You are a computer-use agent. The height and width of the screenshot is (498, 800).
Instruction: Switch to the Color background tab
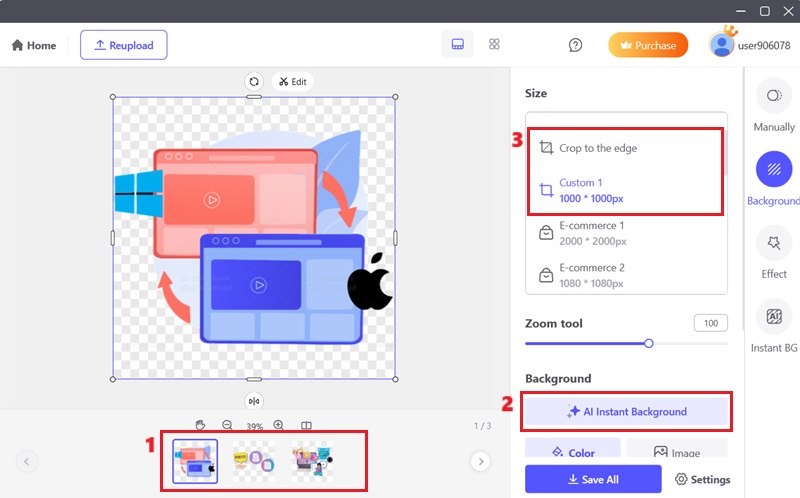572,449
